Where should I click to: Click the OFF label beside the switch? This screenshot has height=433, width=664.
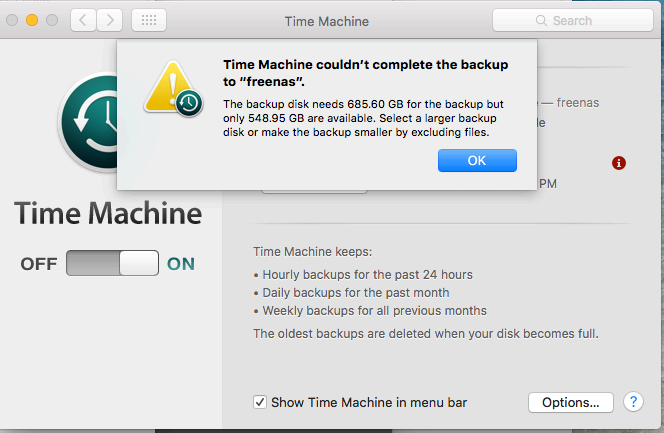coord(39,264)
